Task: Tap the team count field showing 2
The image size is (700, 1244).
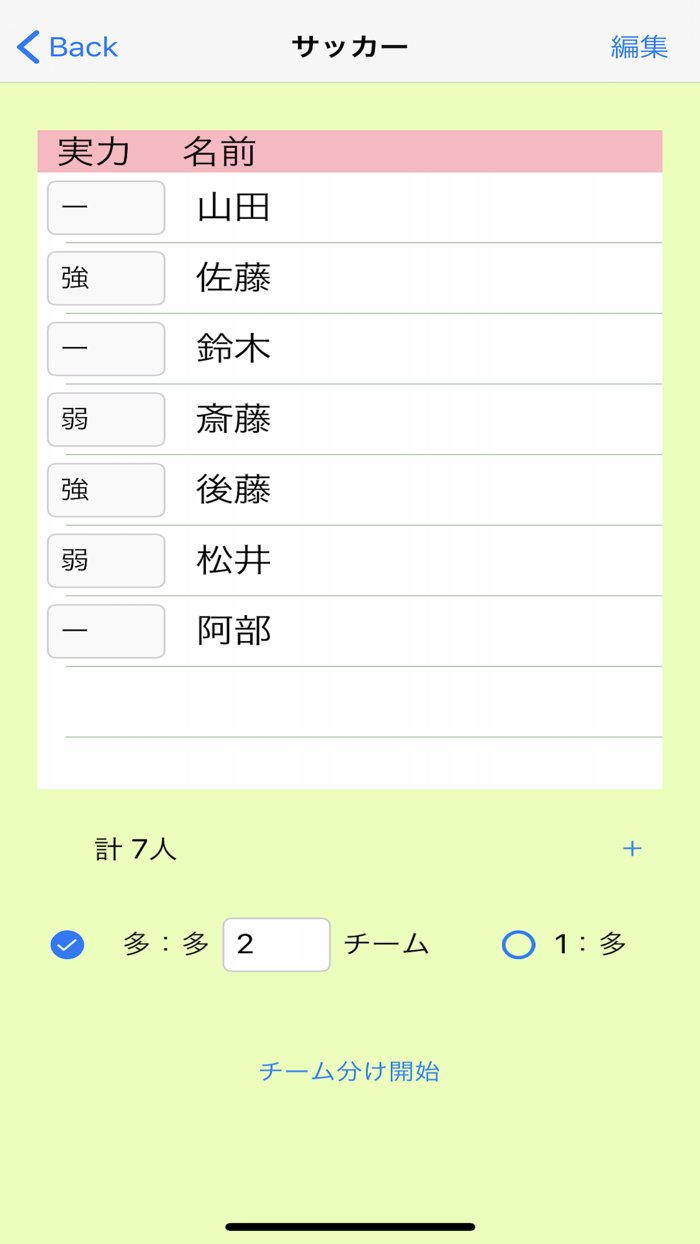Action: point(276,943)
